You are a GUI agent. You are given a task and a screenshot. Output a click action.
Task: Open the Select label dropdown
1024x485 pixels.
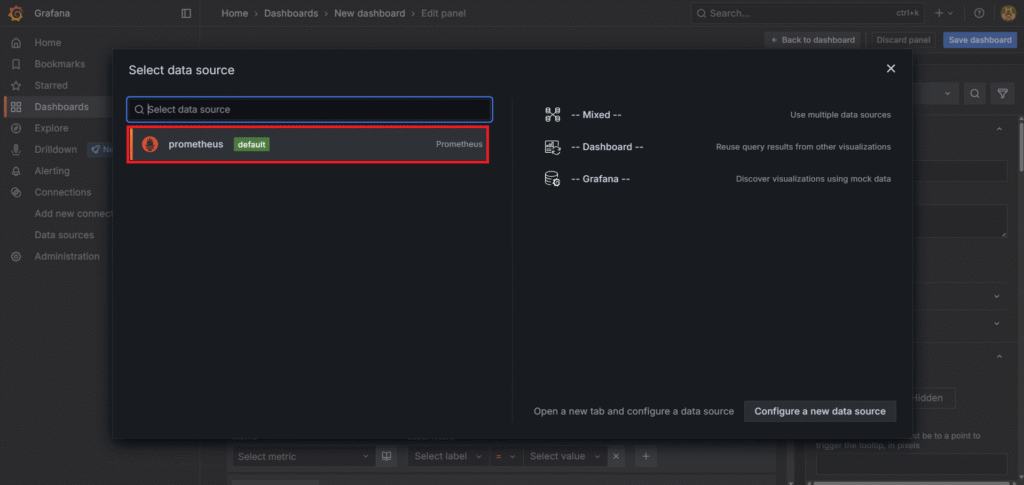pos(448,456)
